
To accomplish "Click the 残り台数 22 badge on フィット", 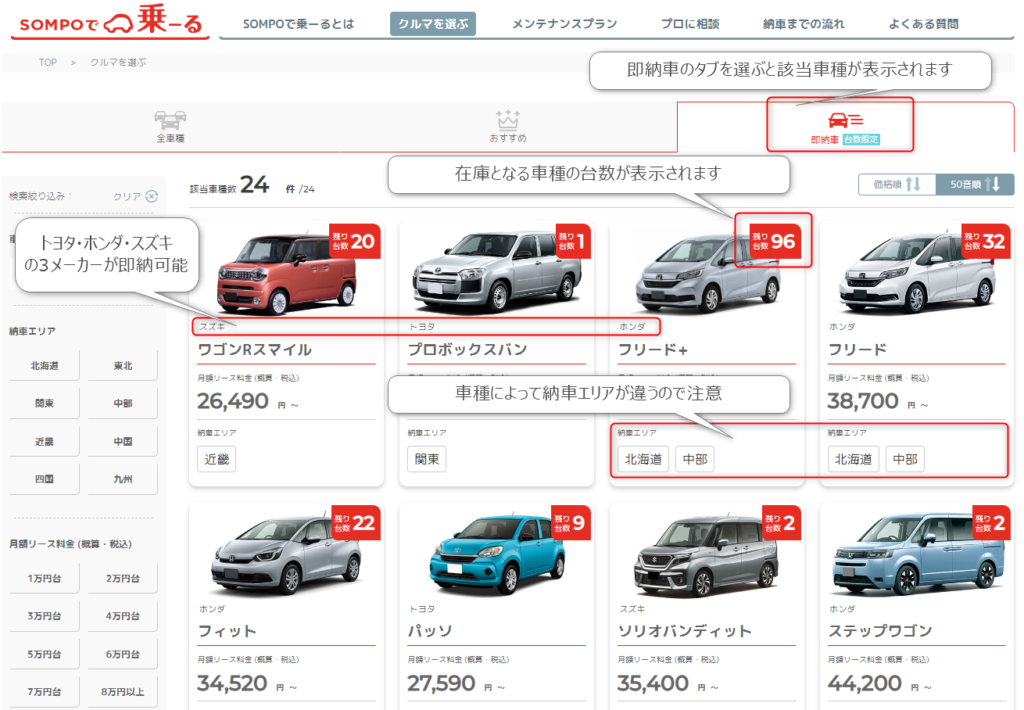I will [x=356, y=523].
